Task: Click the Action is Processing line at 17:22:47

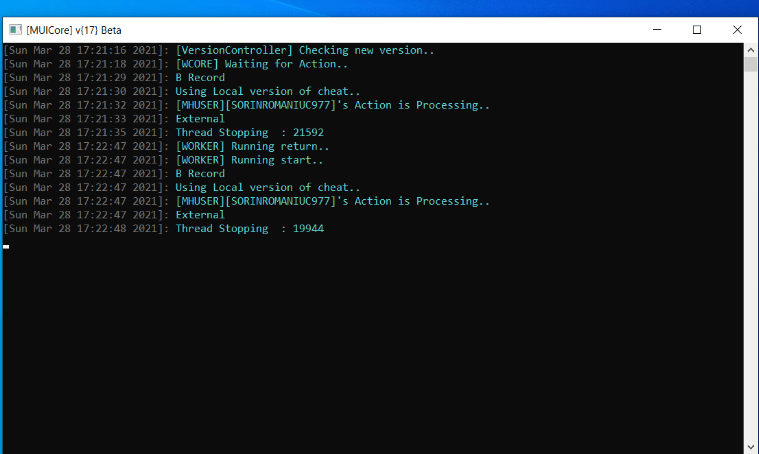Action: pos(333,201)
